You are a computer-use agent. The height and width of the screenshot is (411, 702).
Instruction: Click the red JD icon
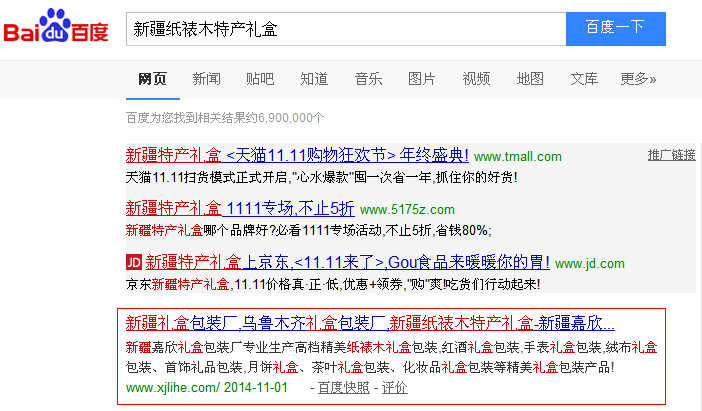[134, 262]
